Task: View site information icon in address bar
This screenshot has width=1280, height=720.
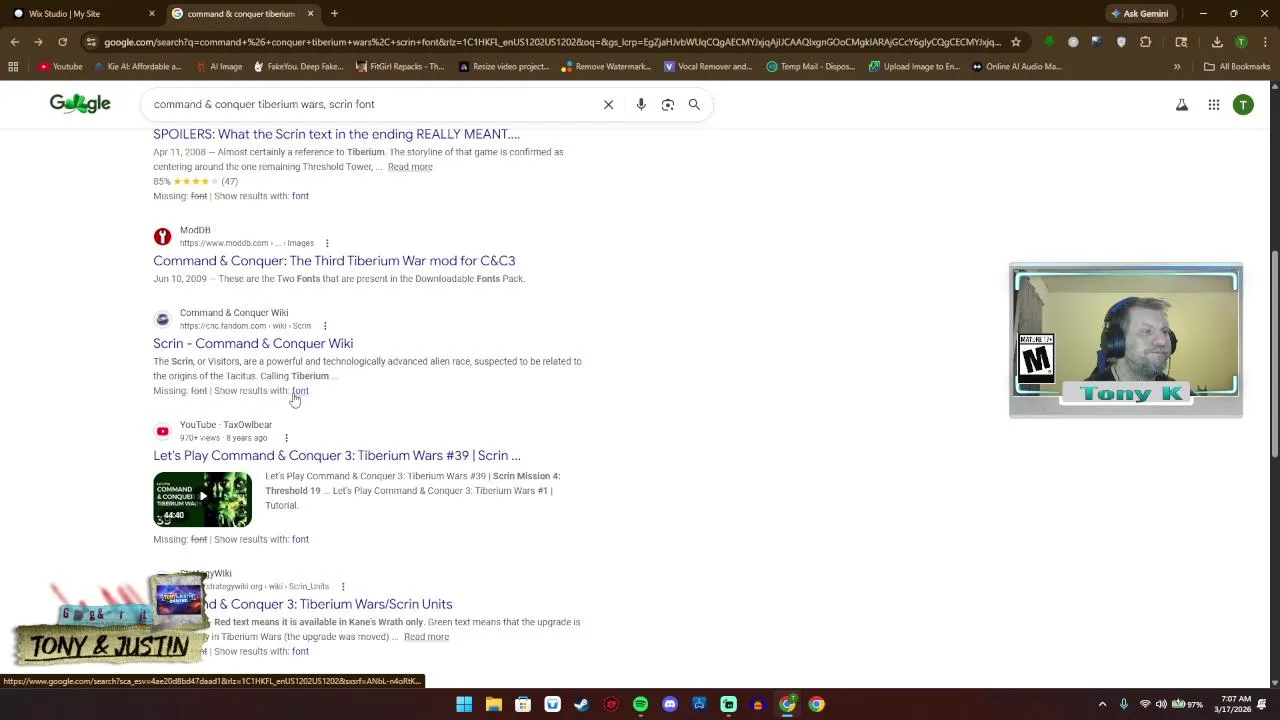Action: (x=91, y=42)
